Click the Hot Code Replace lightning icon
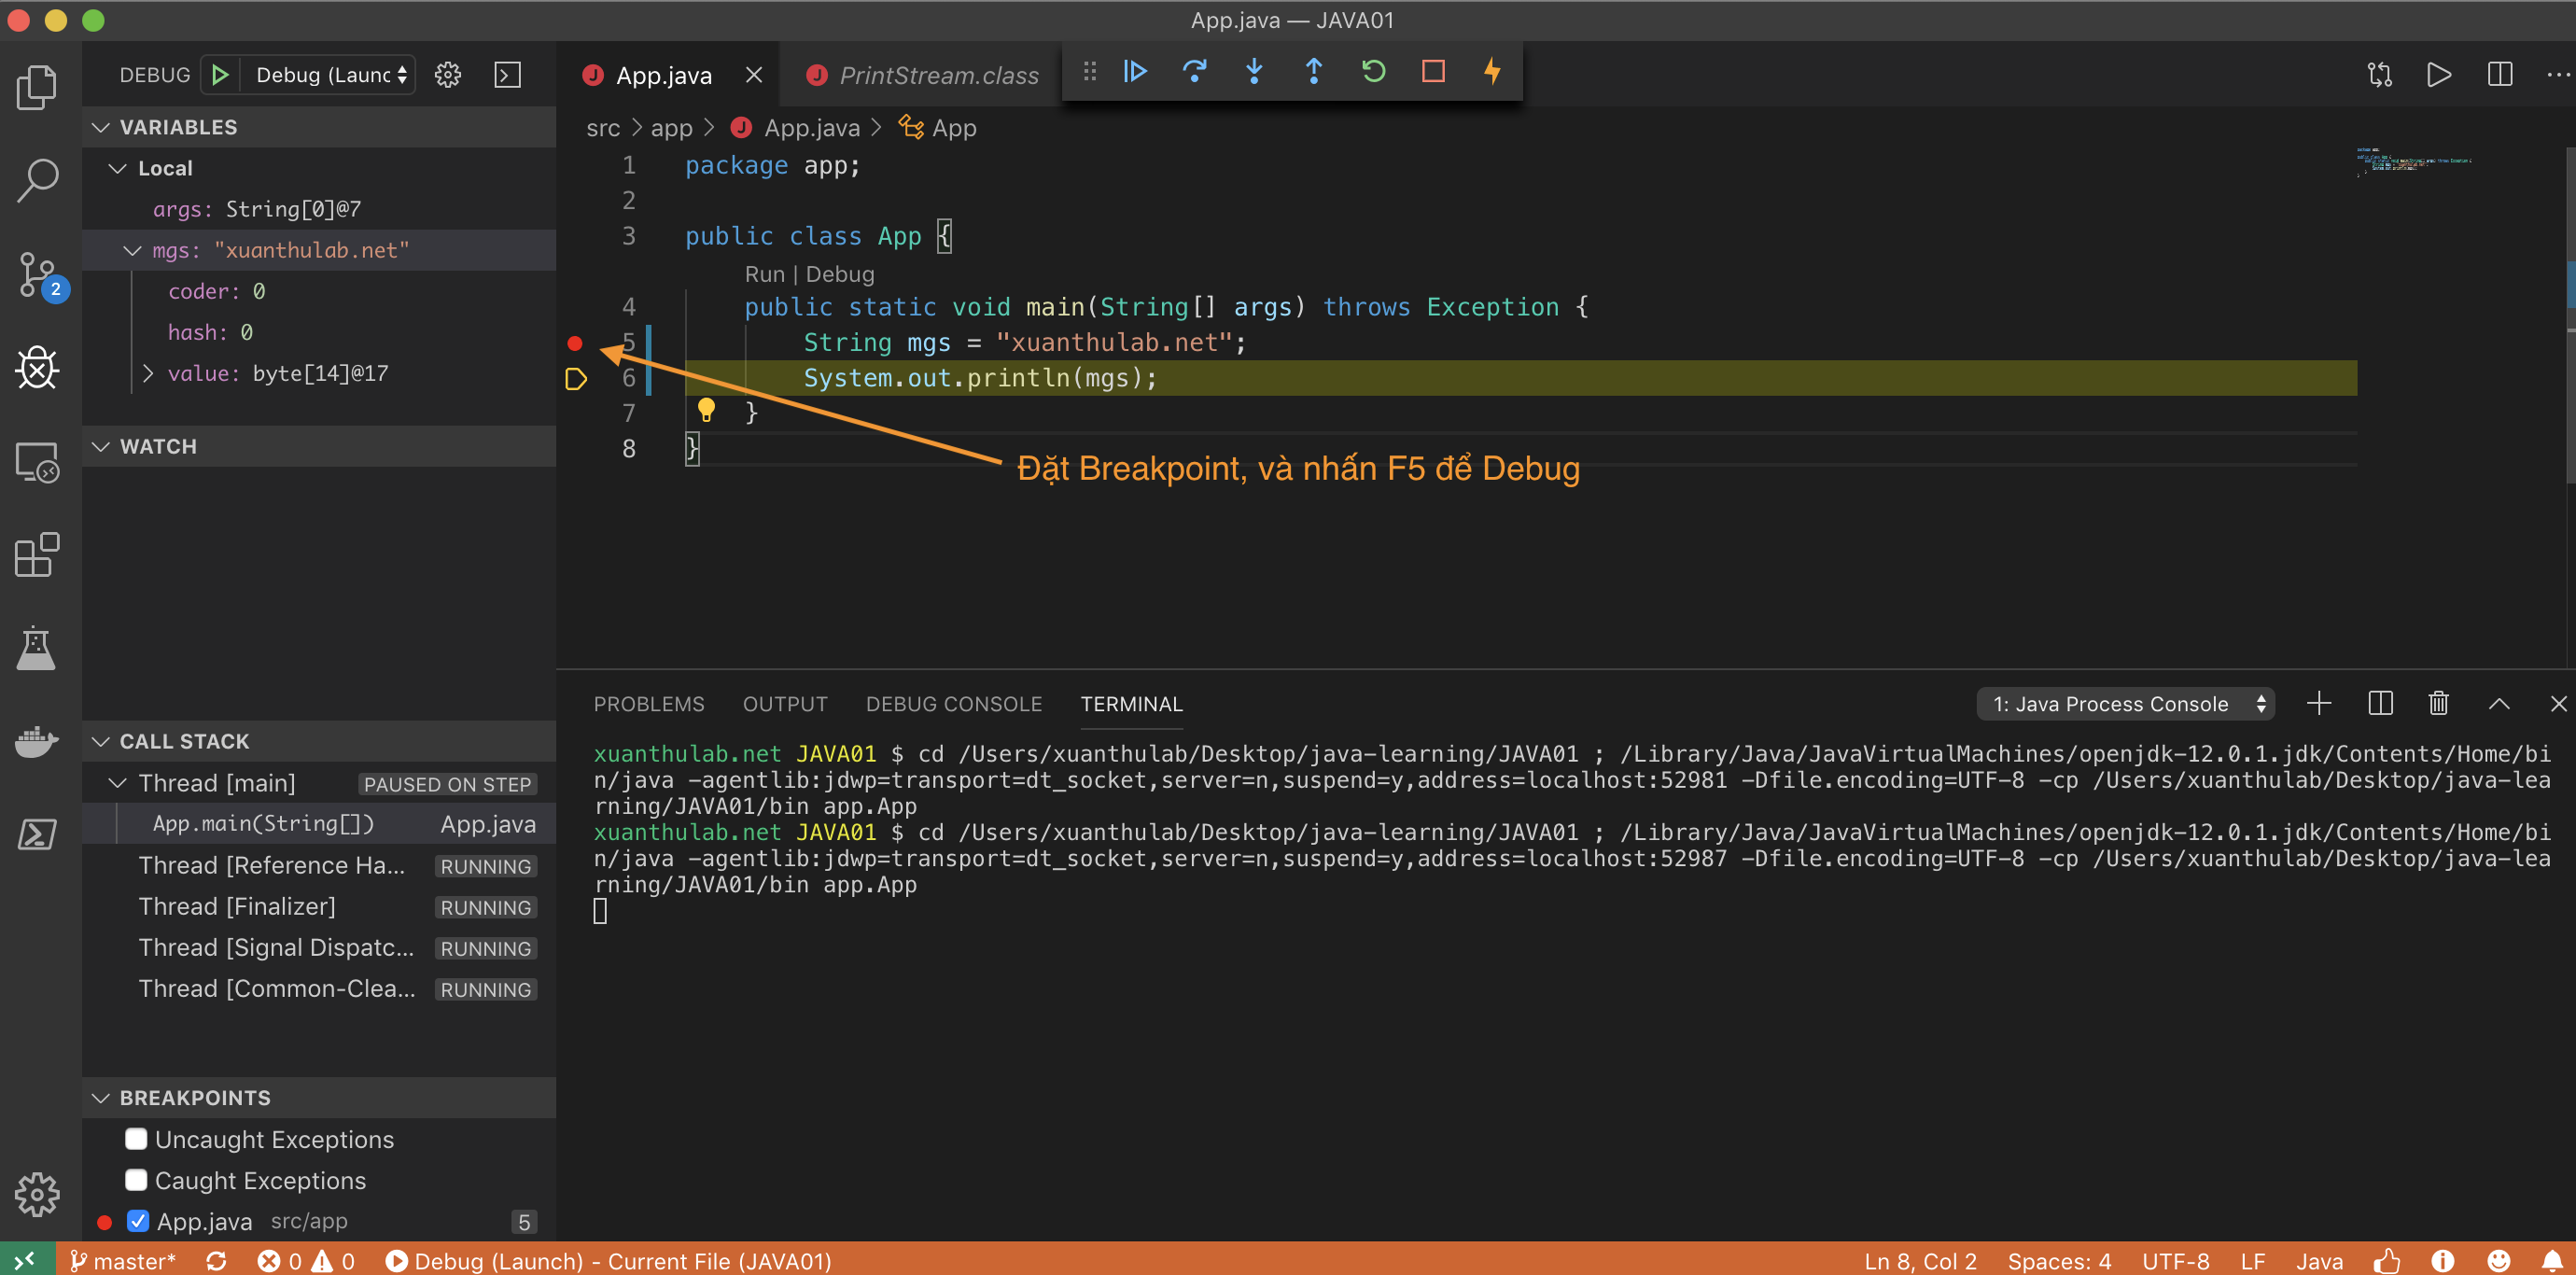 1491,71
